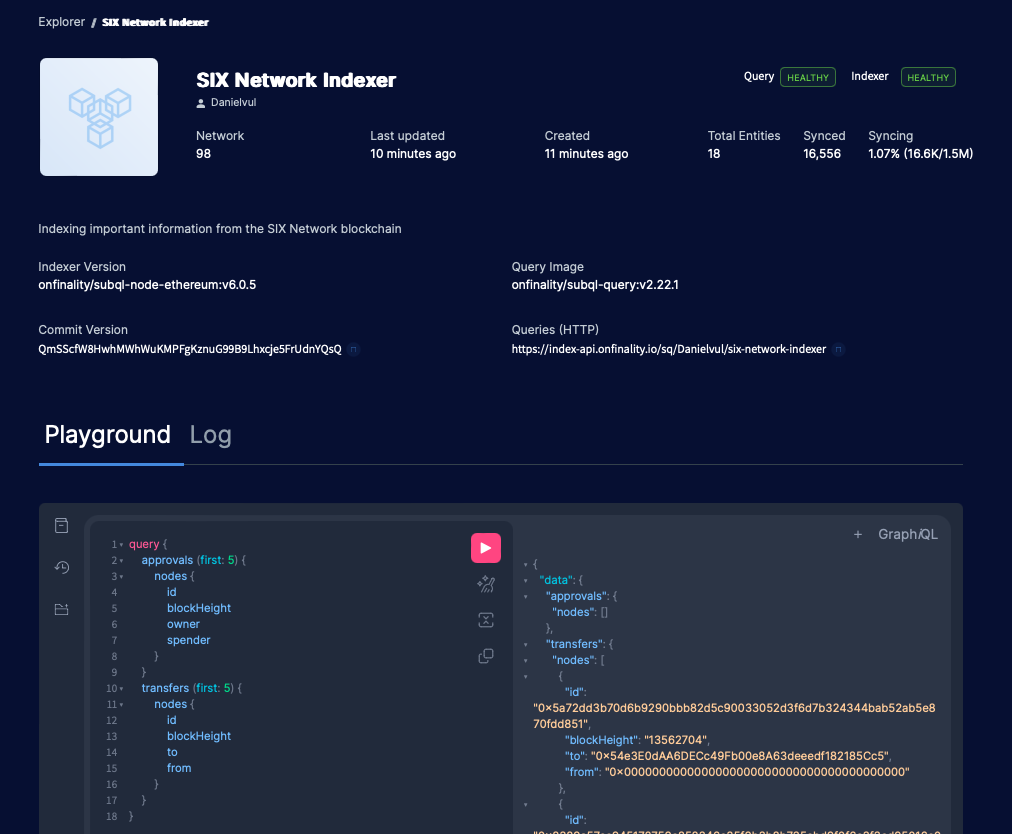Collapse the "transfers" node in the response

tap(525, 643)
